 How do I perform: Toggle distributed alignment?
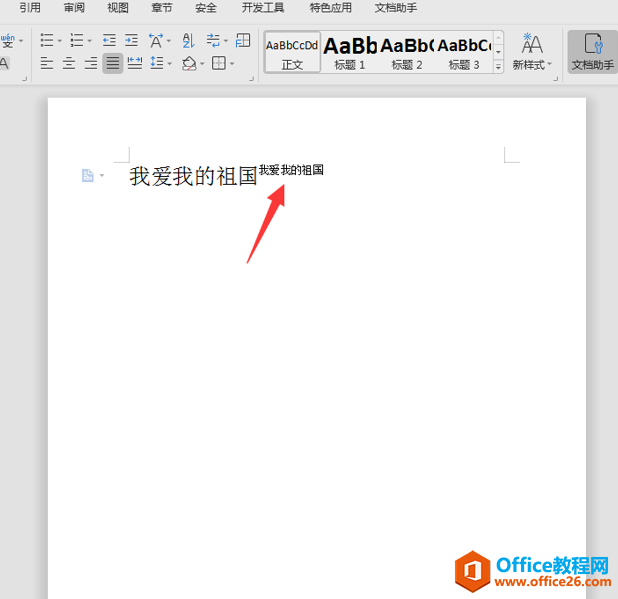[x=135, y=63]
